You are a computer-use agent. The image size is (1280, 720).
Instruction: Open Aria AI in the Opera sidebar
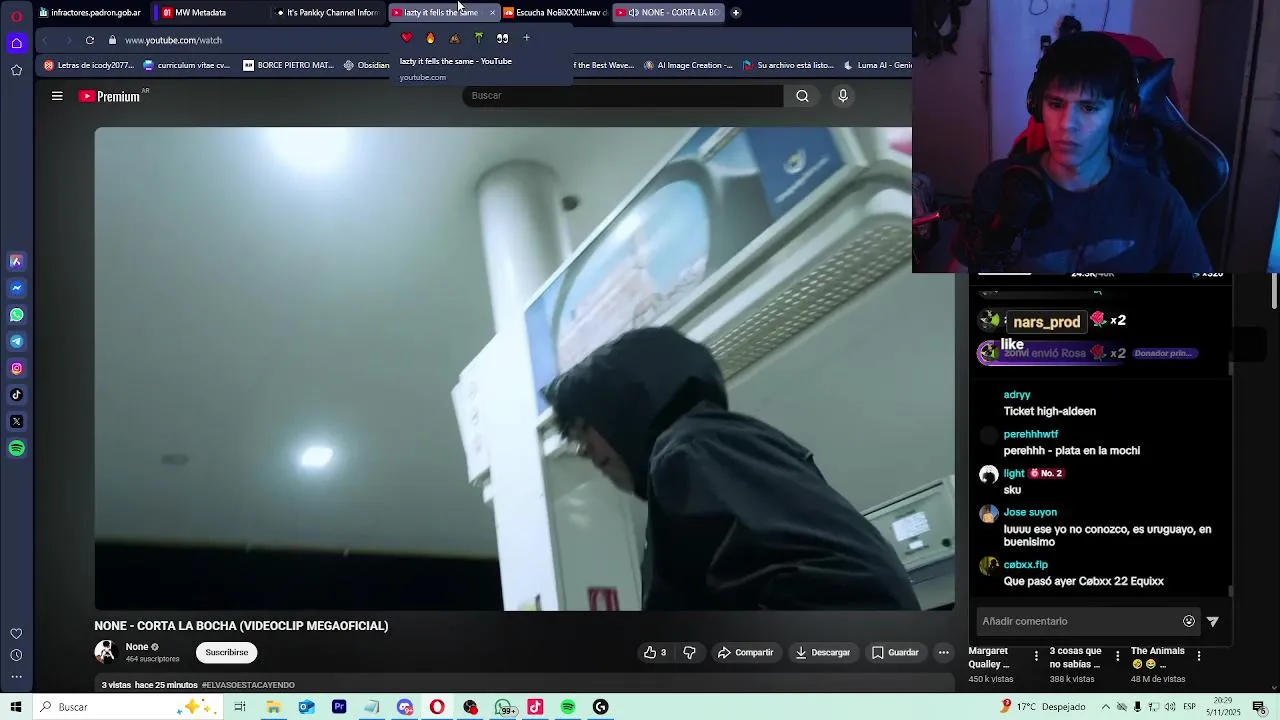(x=16, y=261)
